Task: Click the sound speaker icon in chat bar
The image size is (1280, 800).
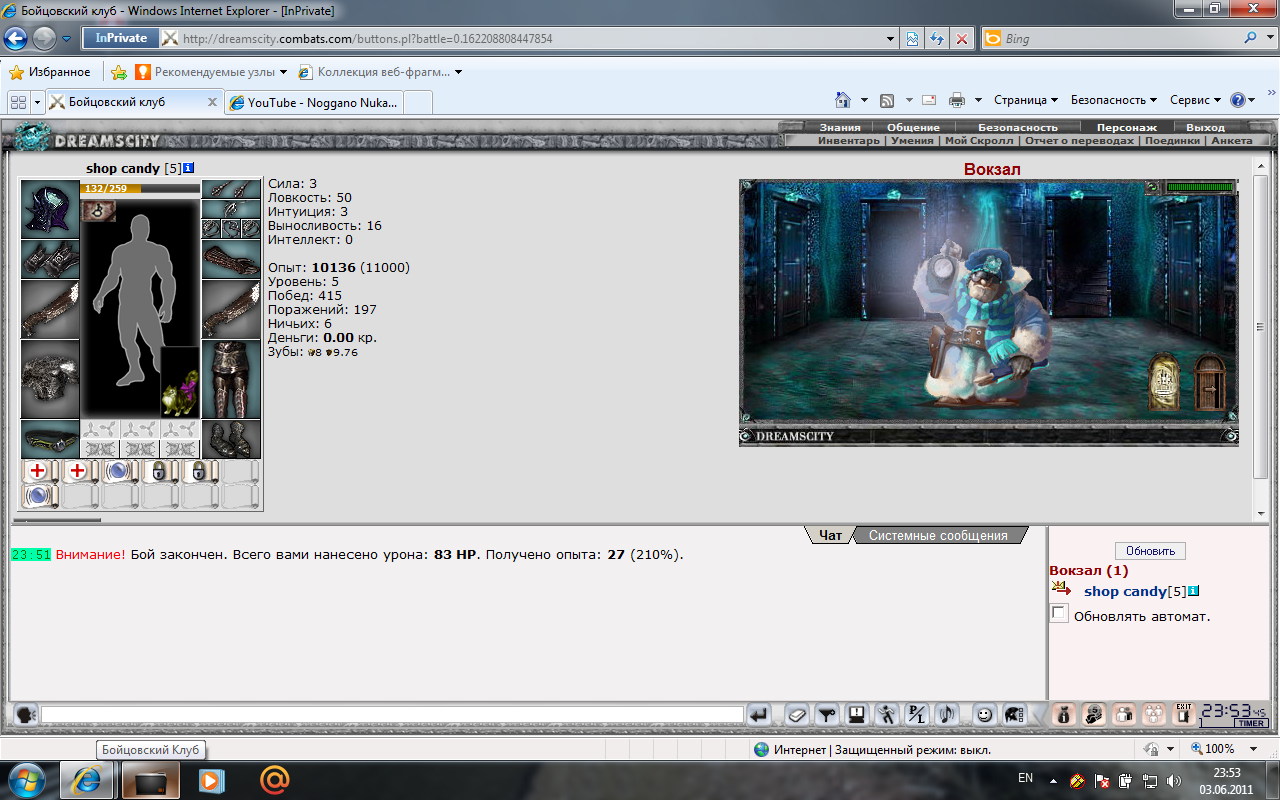Action: 947,714
